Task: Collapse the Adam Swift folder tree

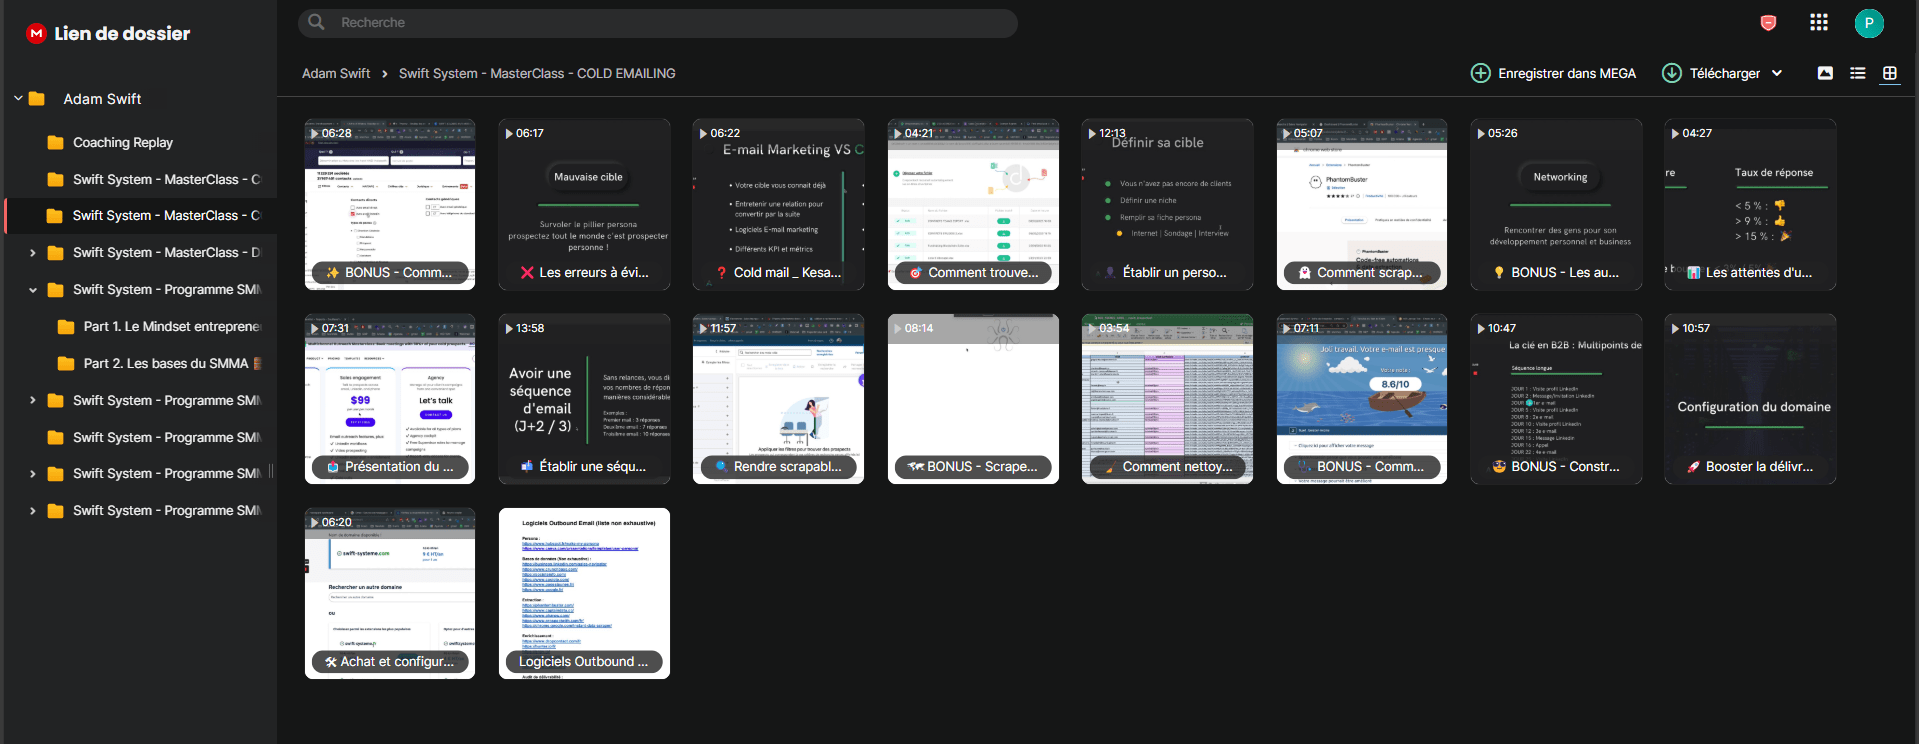Action: pyautogui.click(x=18, y=98)
